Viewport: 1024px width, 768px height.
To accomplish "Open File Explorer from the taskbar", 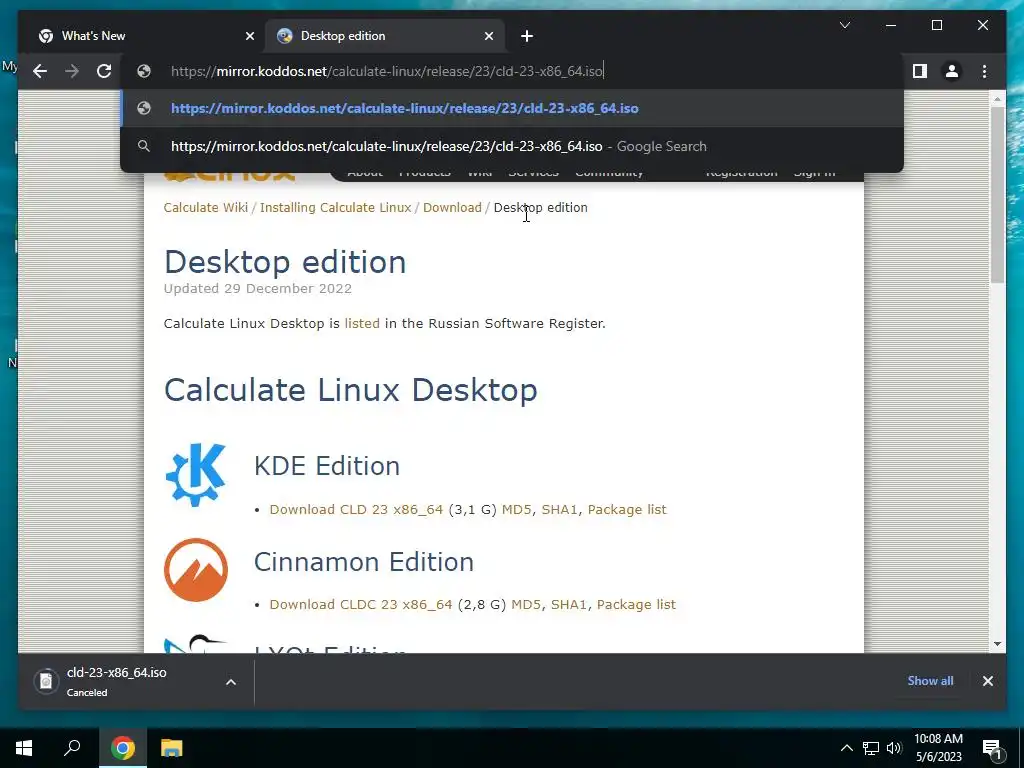I will (x=172, y=748).
